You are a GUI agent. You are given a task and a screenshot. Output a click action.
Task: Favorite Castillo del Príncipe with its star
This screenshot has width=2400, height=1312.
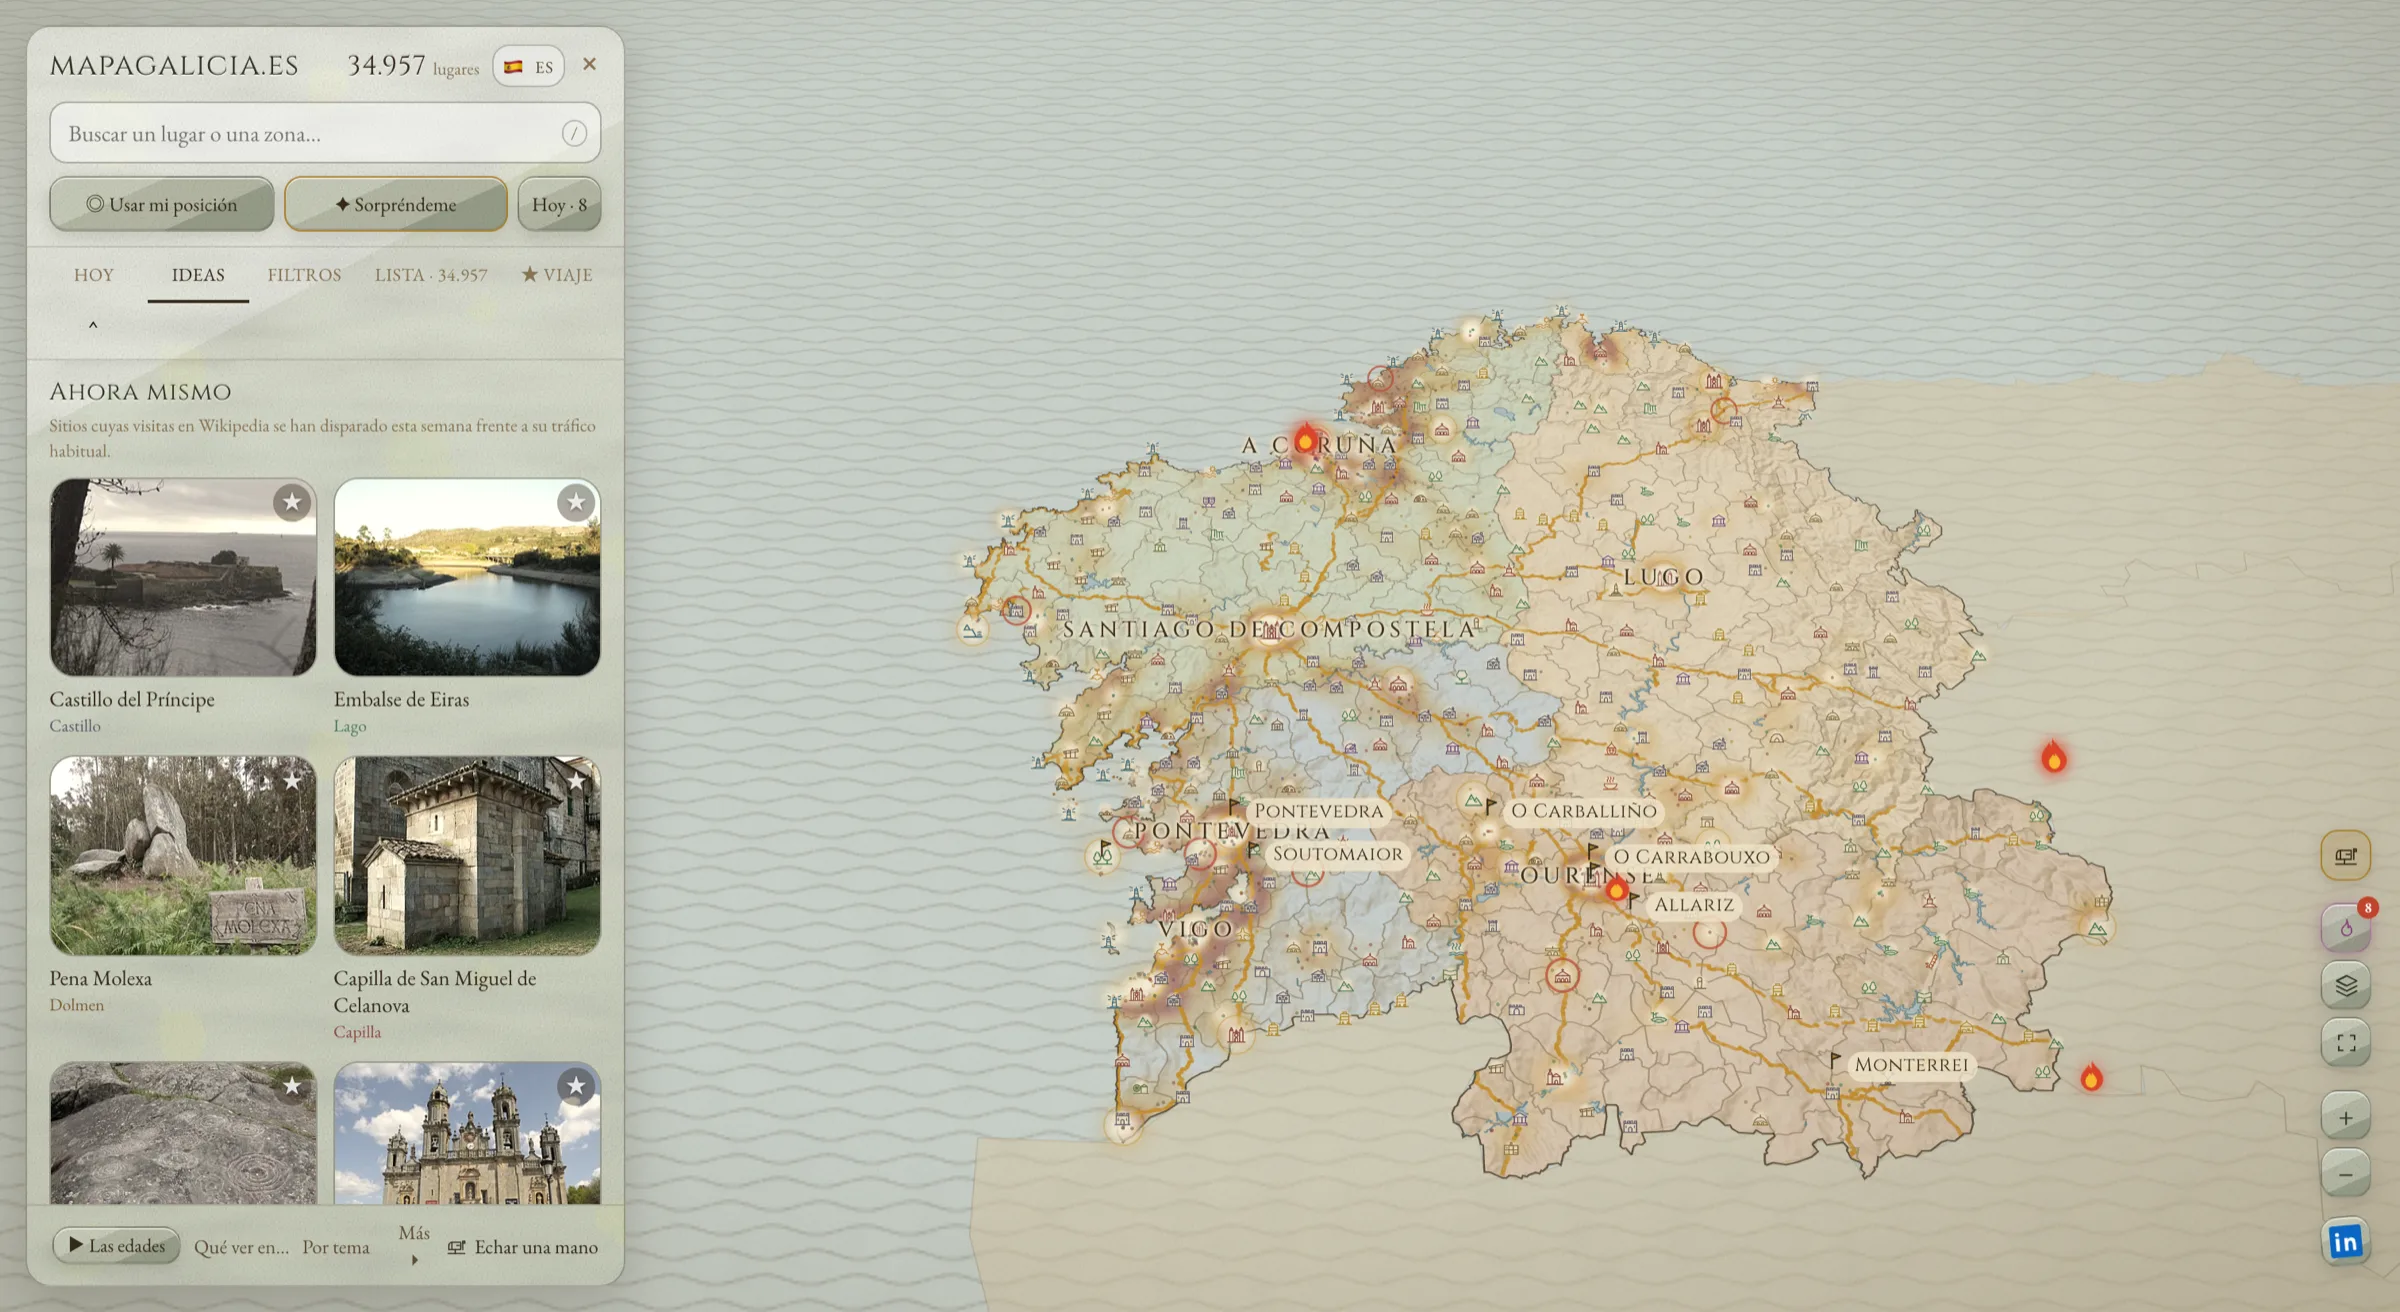292,502
